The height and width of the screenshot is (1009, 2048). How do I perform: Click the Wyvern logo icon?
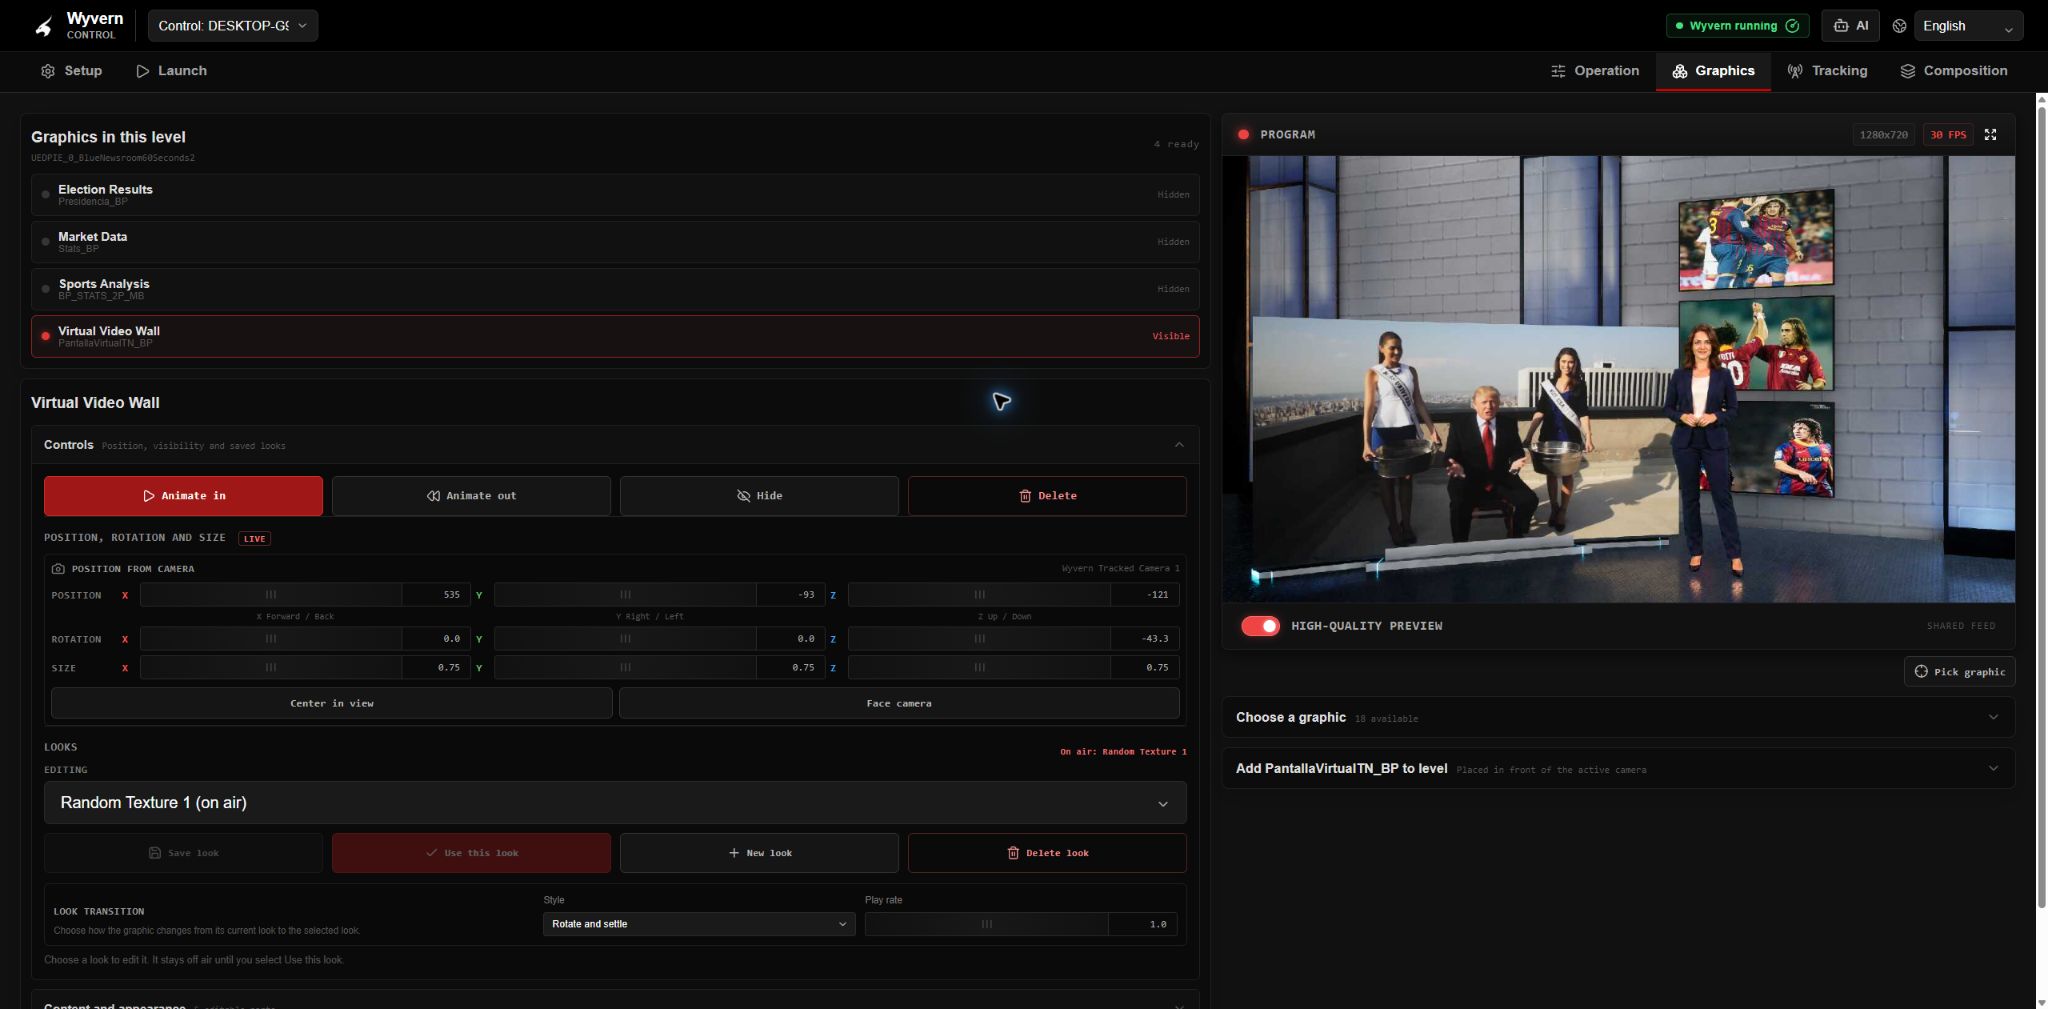(43, 26)
